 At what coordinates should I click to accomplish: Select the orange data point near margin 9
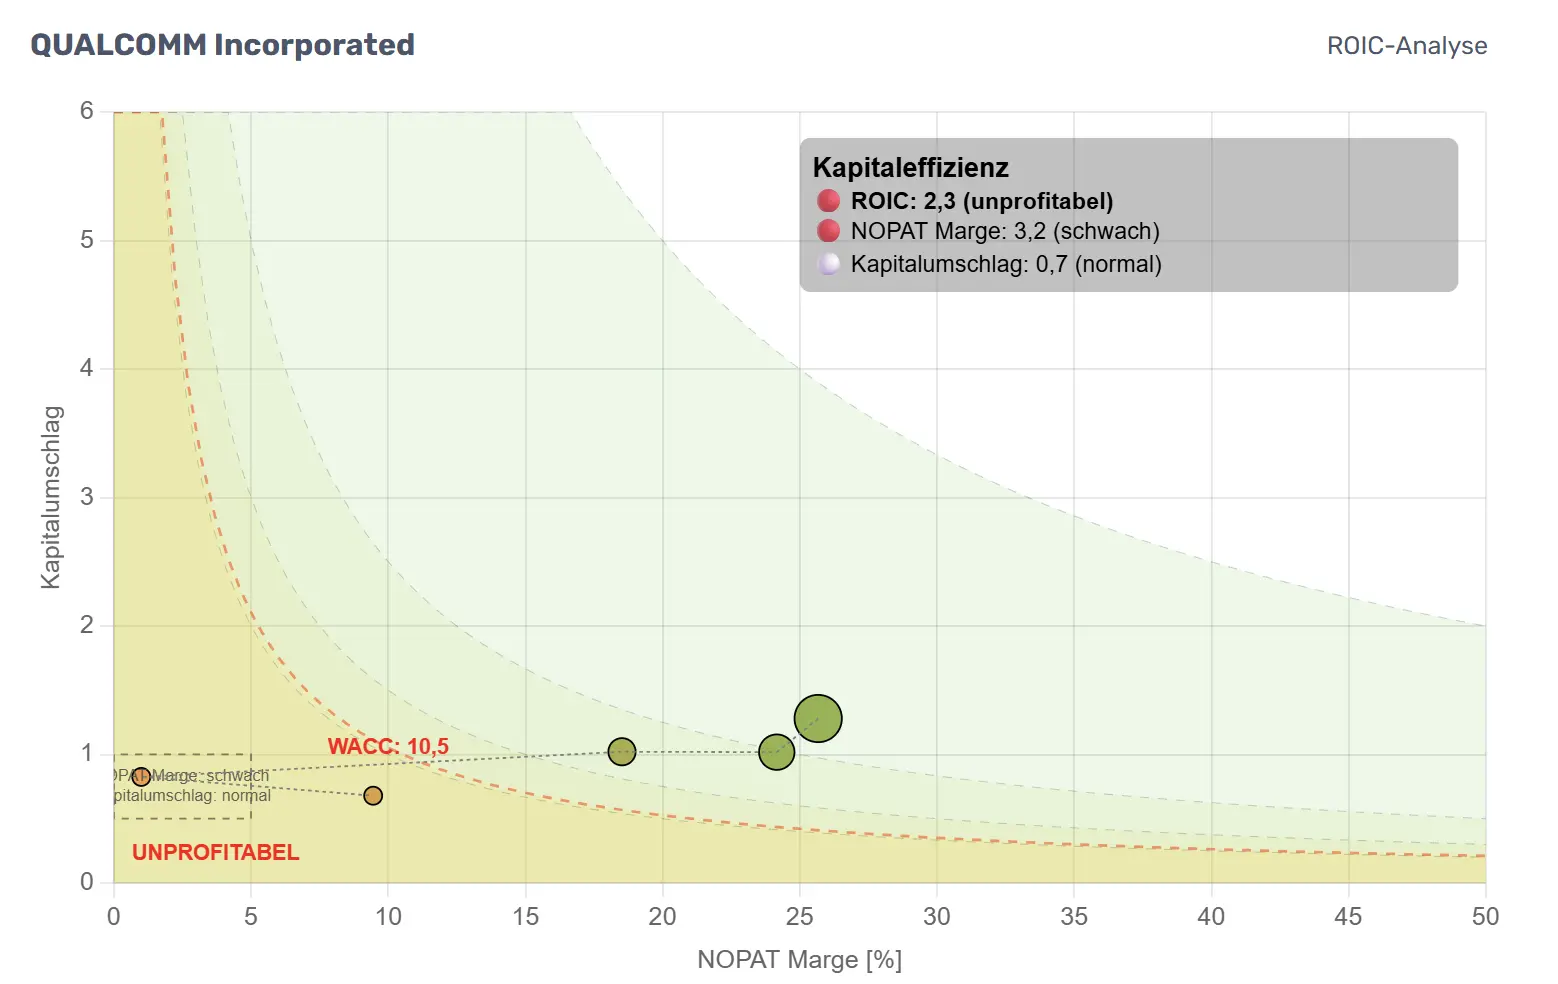pos(373,796)
